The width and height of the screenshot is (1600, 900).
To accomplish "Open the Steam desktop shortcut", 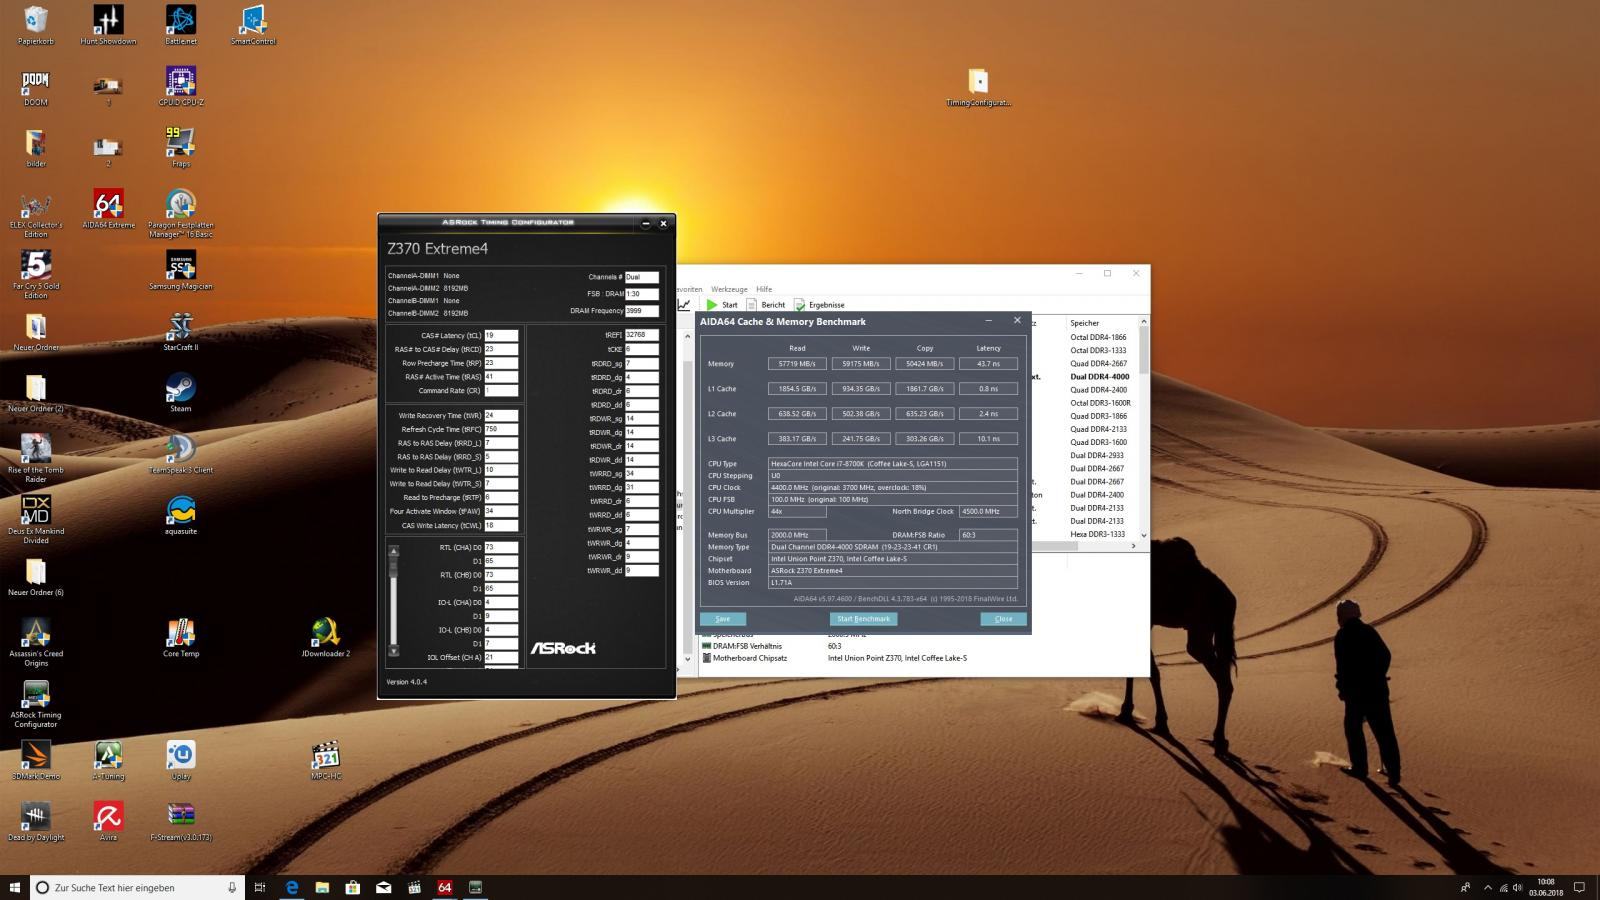I will [x=181, y=393].
